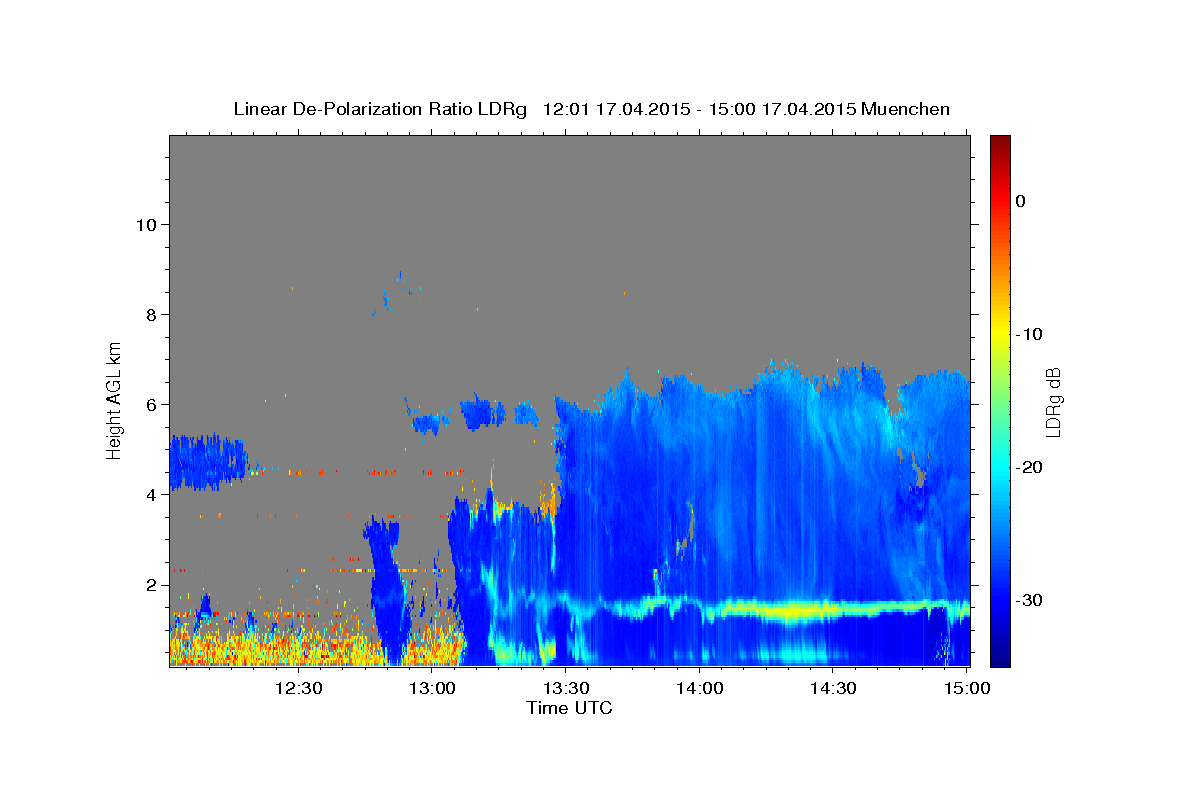
Task: Click the colorbar value "-20"
Action: pyautogui.click(x=1030, y=467)
